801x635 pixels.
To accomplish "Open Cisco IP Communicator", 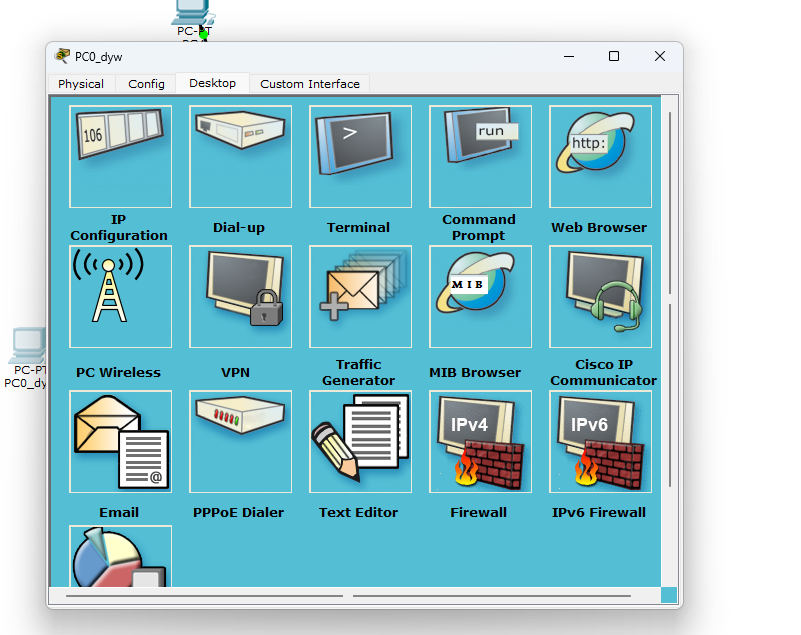I will tap(601, 296).
